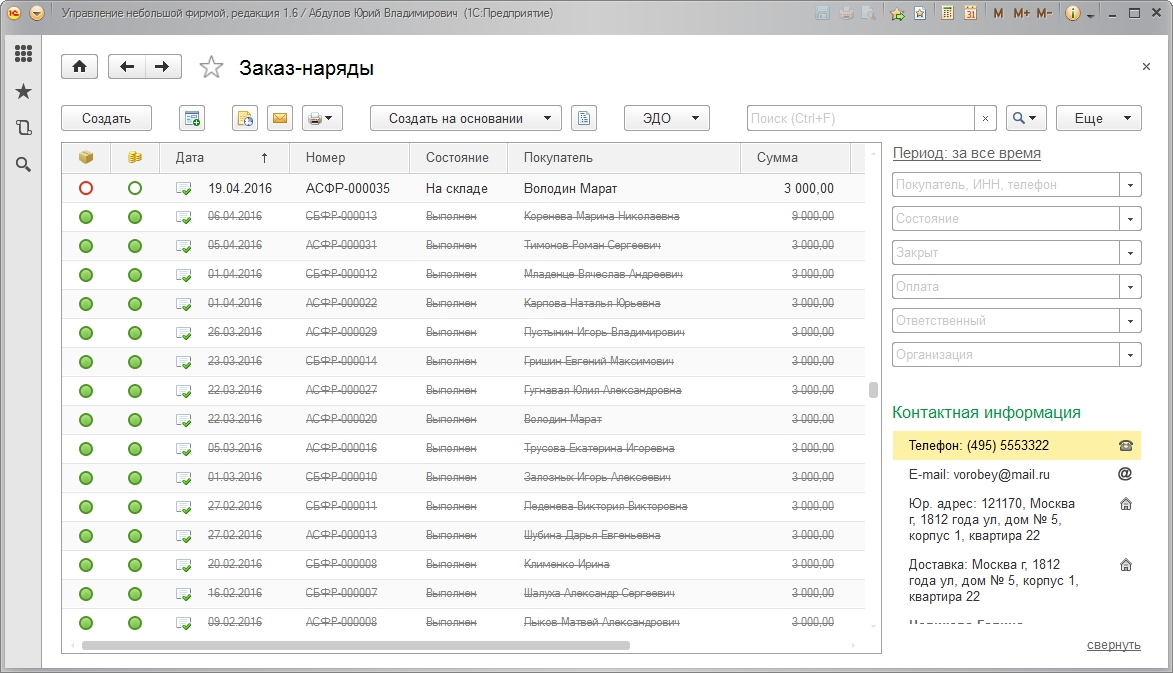The height and width of the screenshot is (673, 1173).
Task: Sort by the Покупатель column header
Action: 624,158
